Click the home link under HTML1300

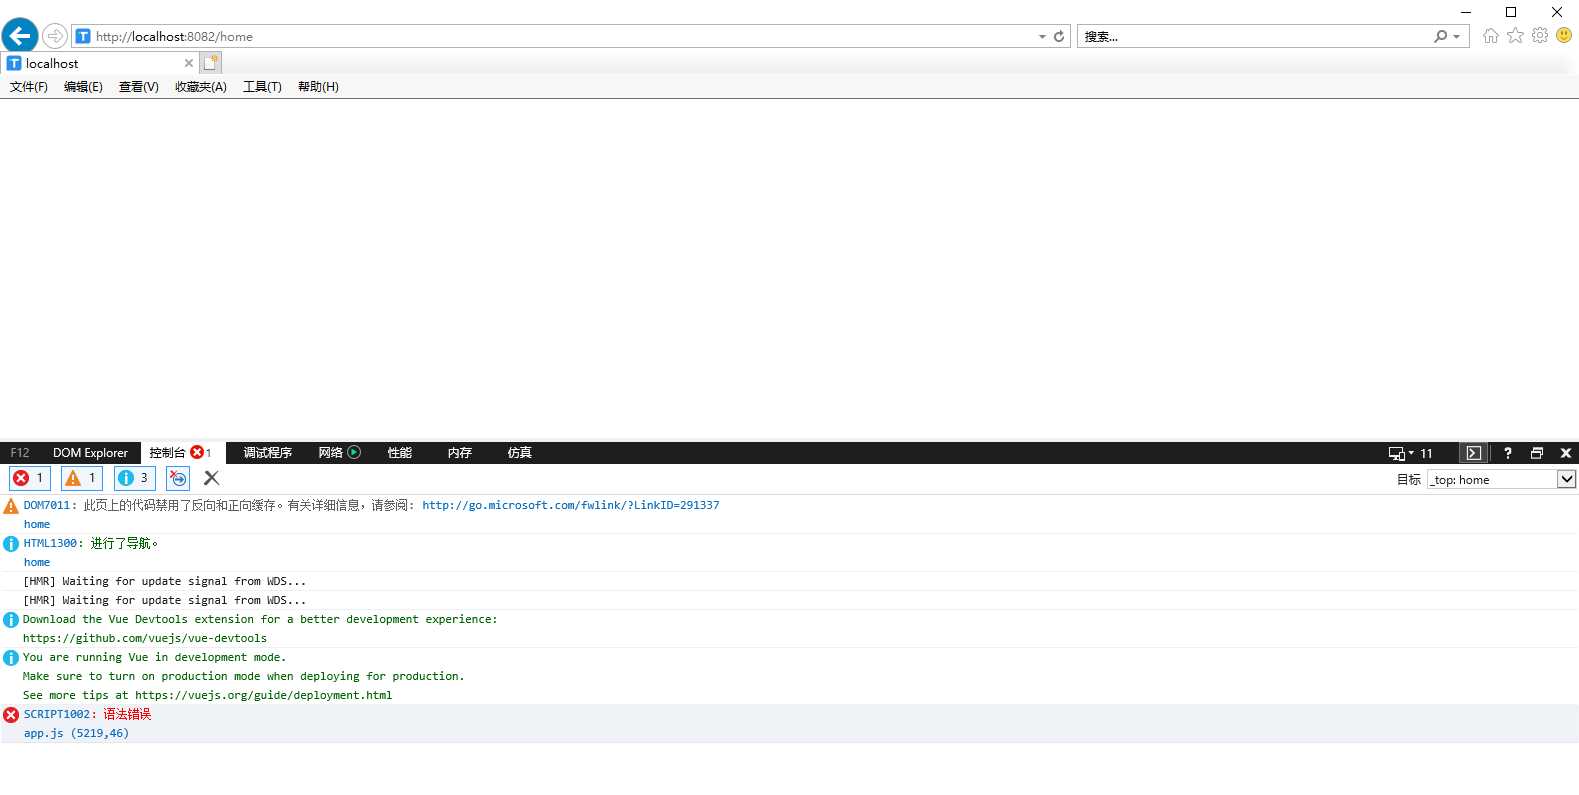coord(37,562)
